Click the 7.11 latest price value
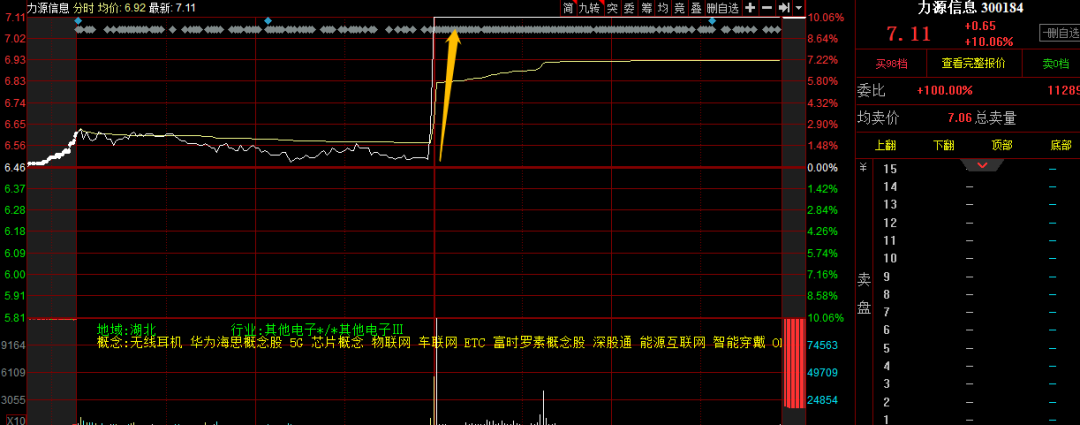The width and height of the screenshot is (1080, 425). click(908, 34)
